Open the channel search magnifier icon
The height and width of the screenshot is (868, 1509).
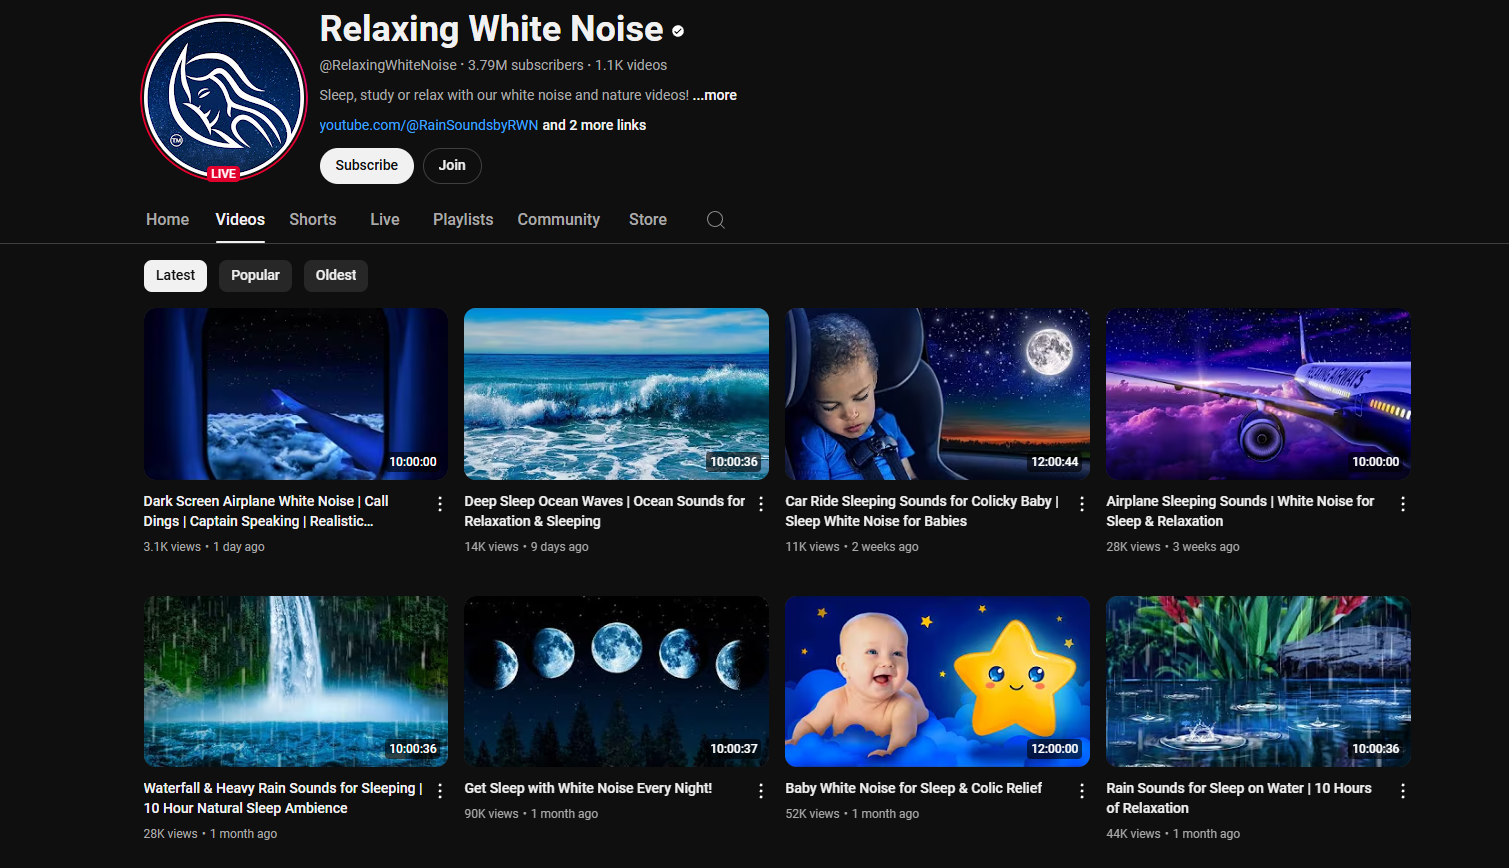coord(715,220)
